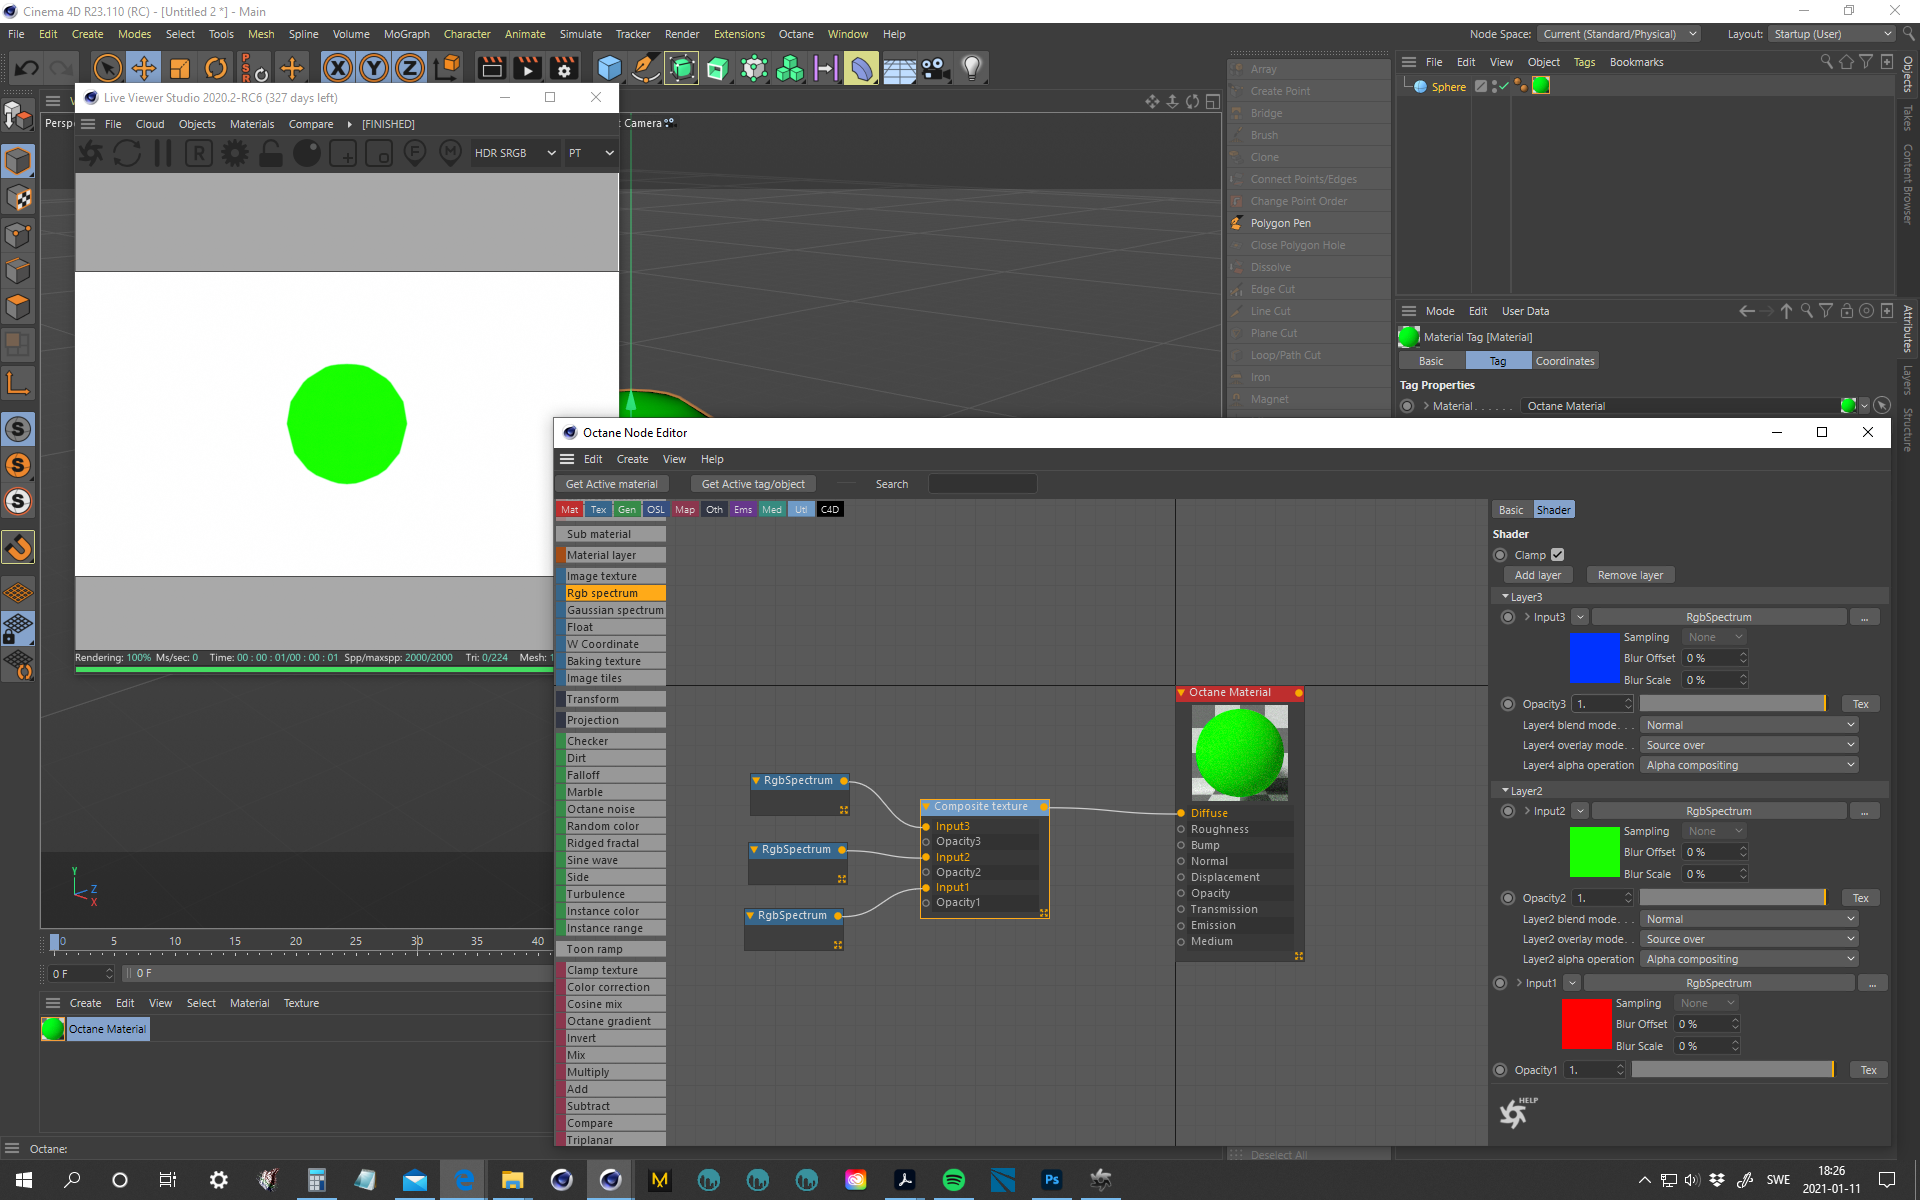Toggle the Clamp checkbox in Shader
Image resolution: width=1920 pixels, height=1200 pixels.
[x=1557, y=555]
